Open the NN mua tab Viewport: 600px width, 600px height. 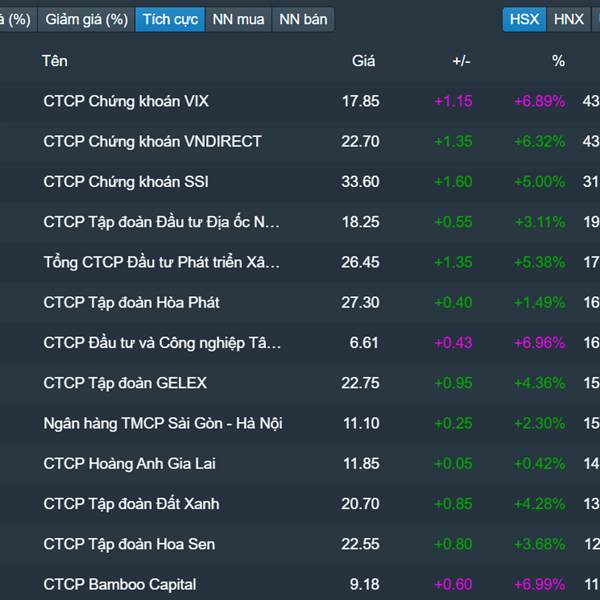[x=238, y=19]
